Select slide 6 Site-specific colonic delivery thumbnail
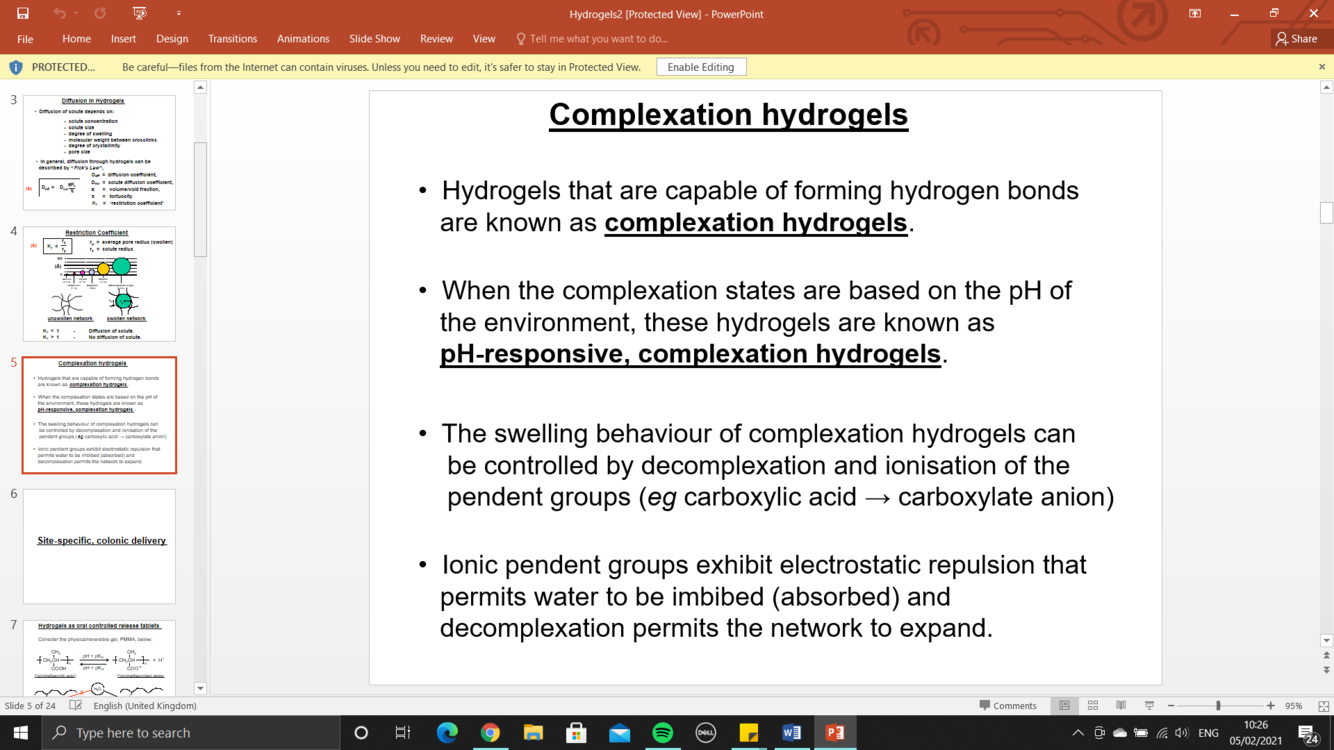Screen dimensions: 1334x750 [99, 546]
